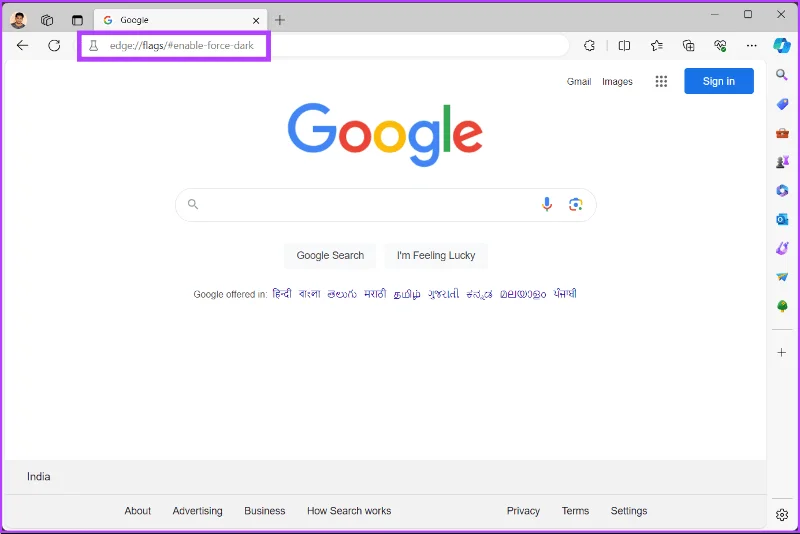Open sidebar Designer purple icon
This screenshot has width=800, height=534.
(782, 248)
